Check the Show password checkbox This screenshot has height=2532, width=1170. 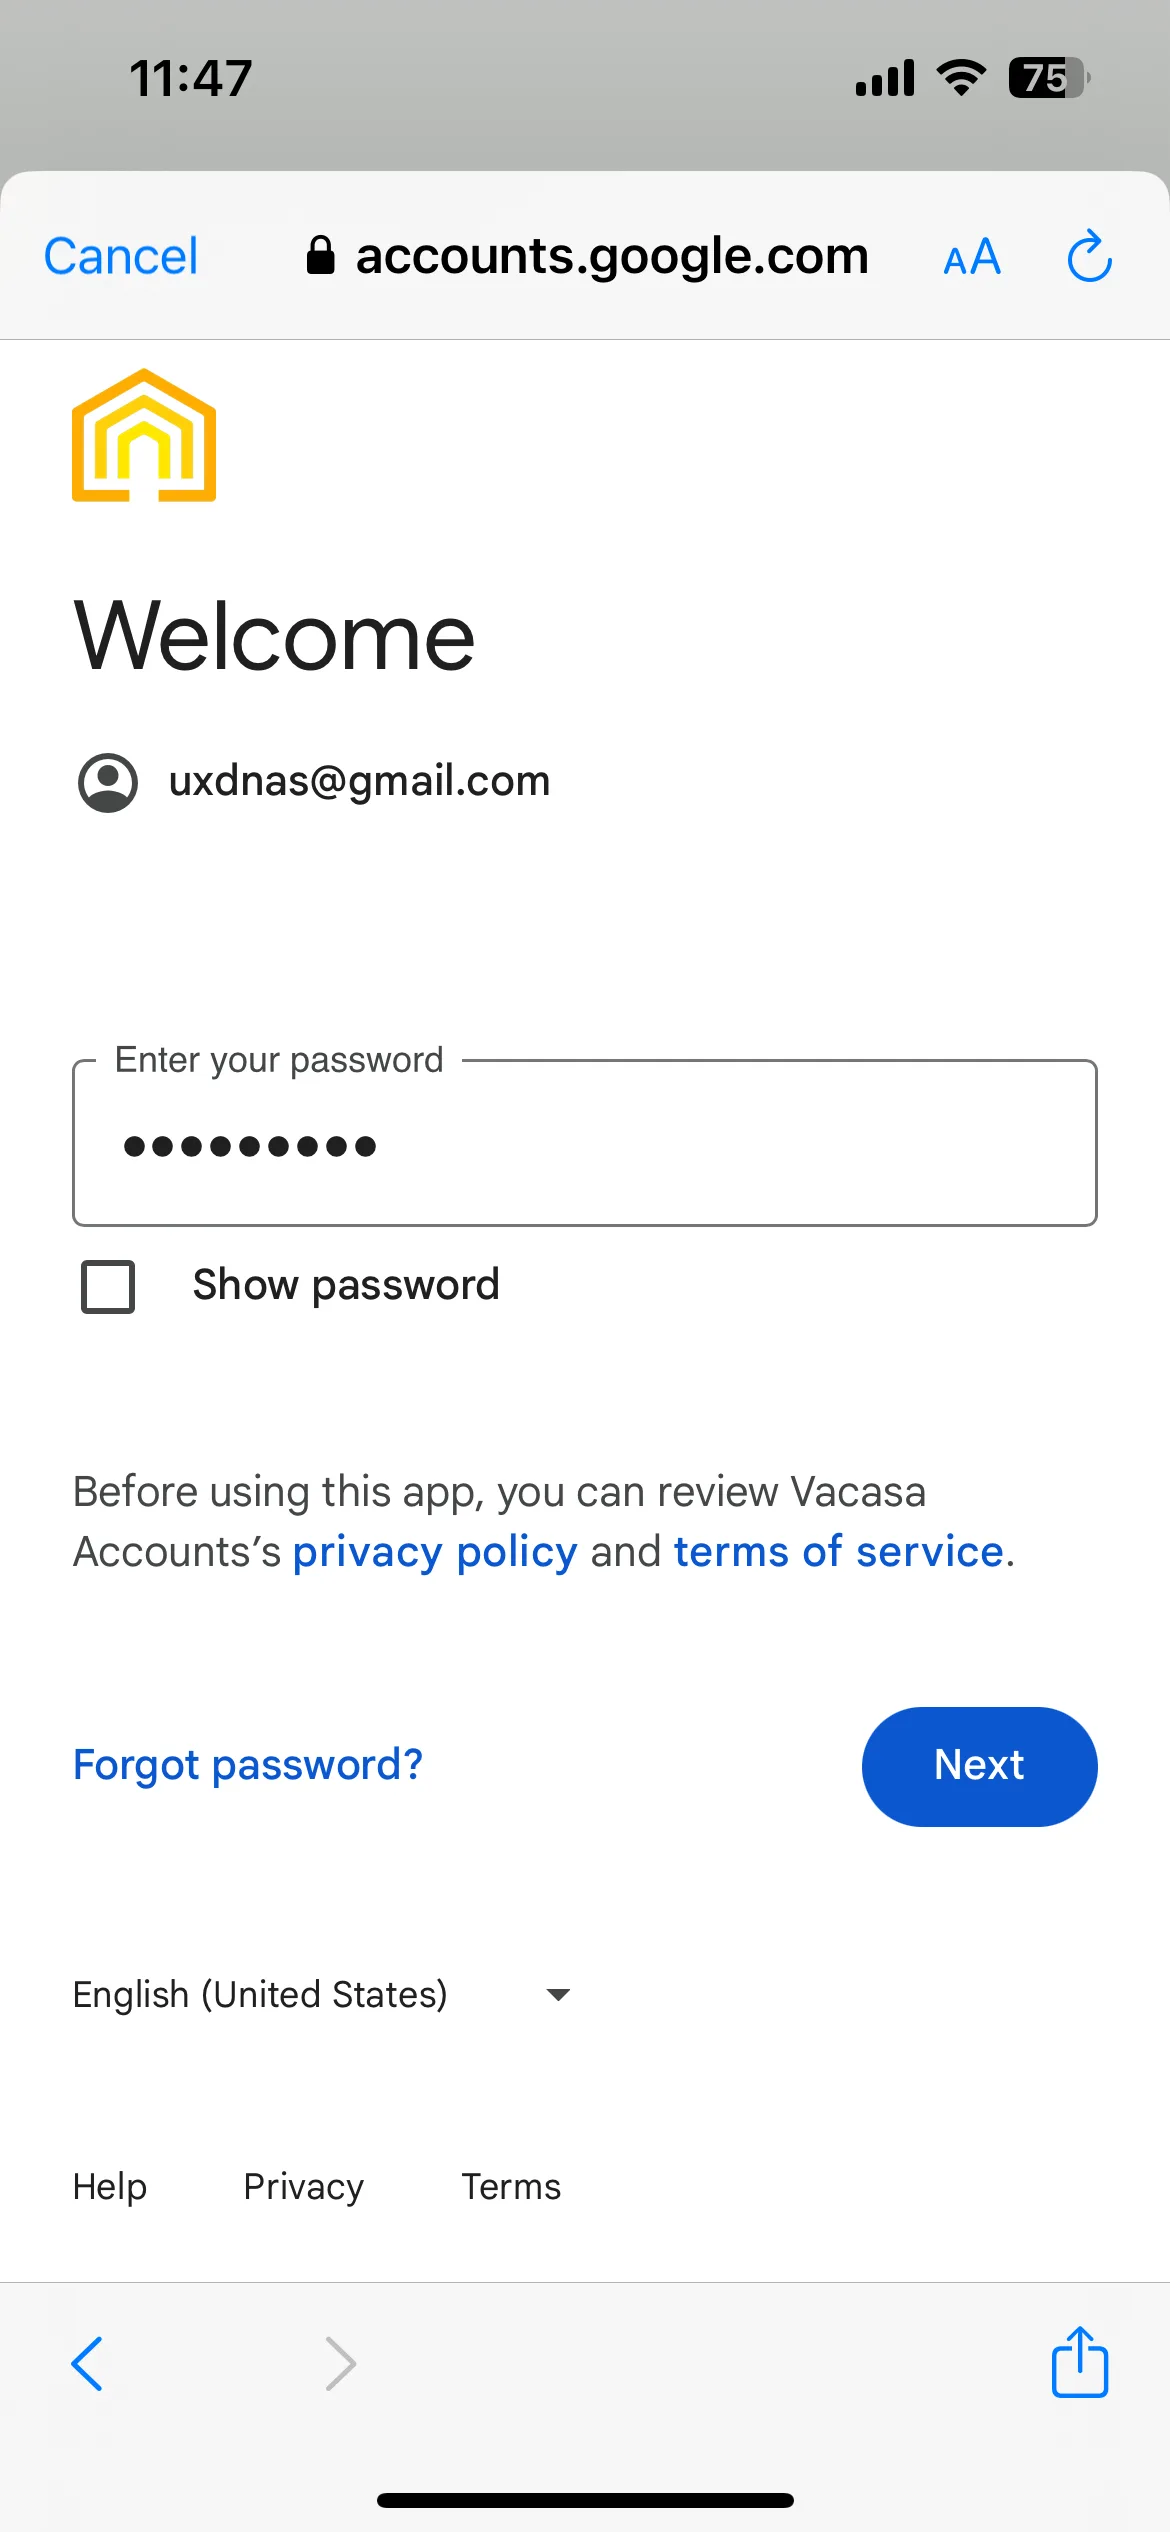coord(108,1286)
